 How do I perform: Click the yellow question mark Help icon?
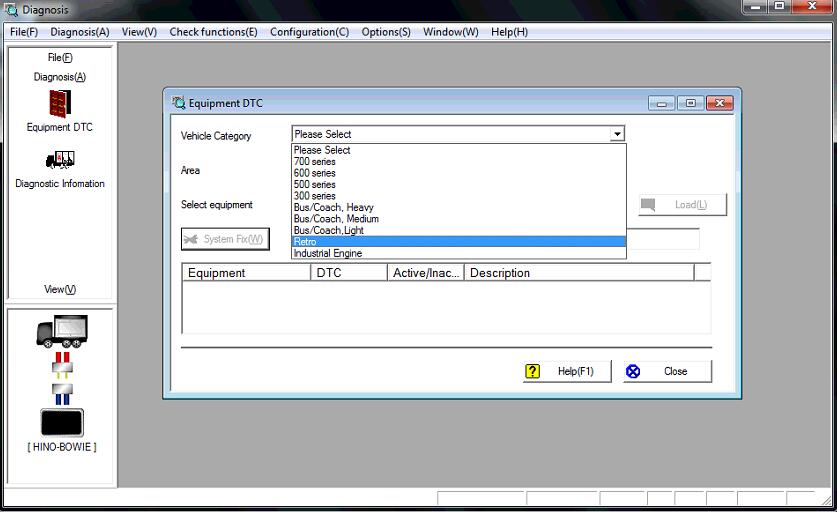(x=532, y=371)
